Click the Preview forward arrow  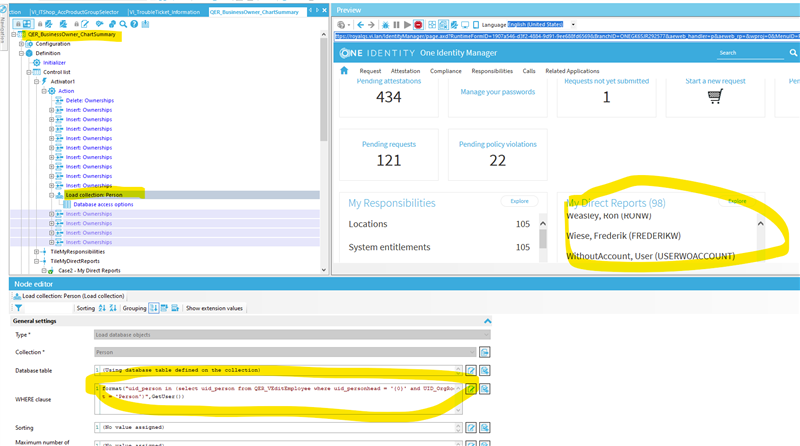[x=371, y=24]
